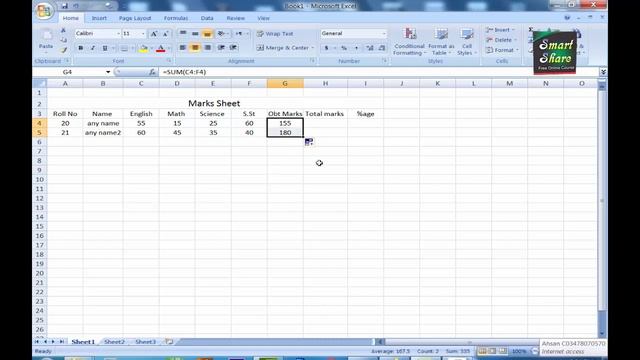The width and height of the screenshot is (640, 360).
Task: Apply the cell Borders button
Action: point(124,48)
